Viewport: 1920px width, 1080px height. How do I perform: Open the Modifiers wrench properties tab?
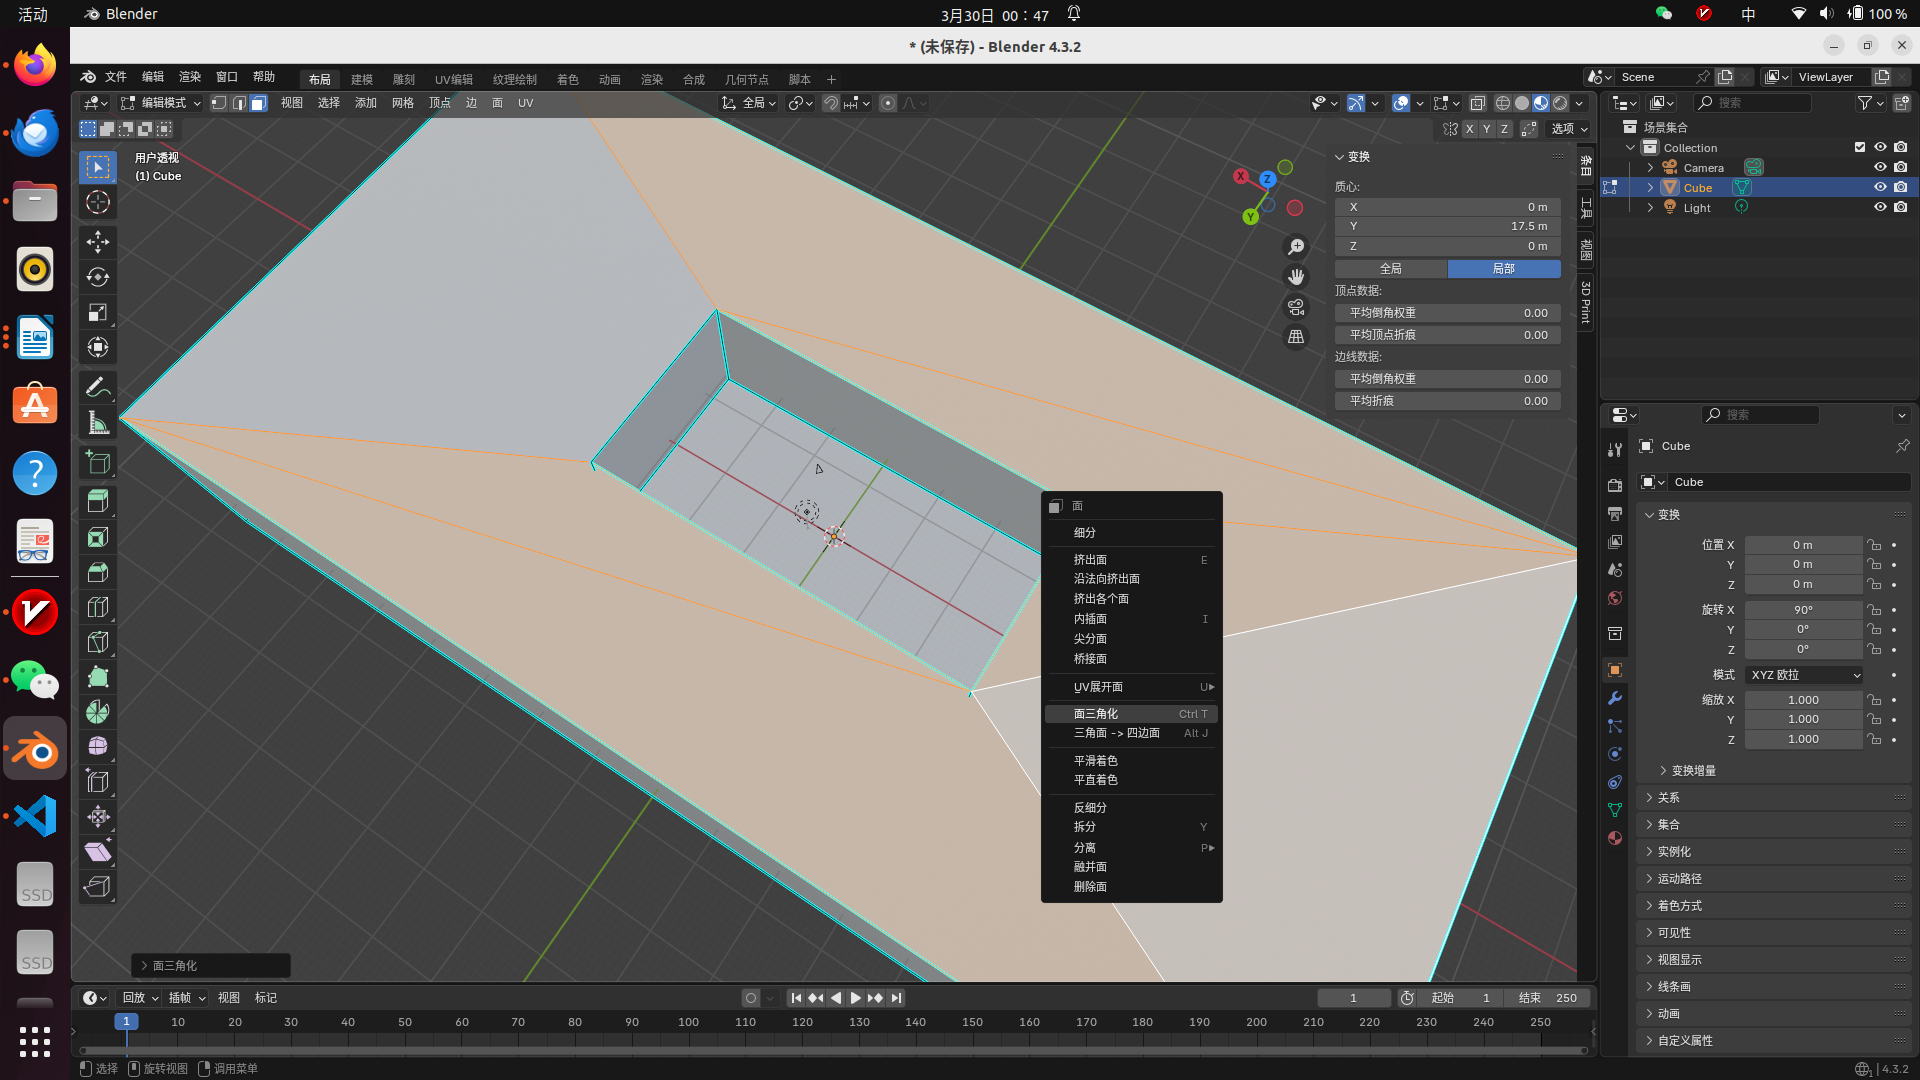click(1614, 698)
